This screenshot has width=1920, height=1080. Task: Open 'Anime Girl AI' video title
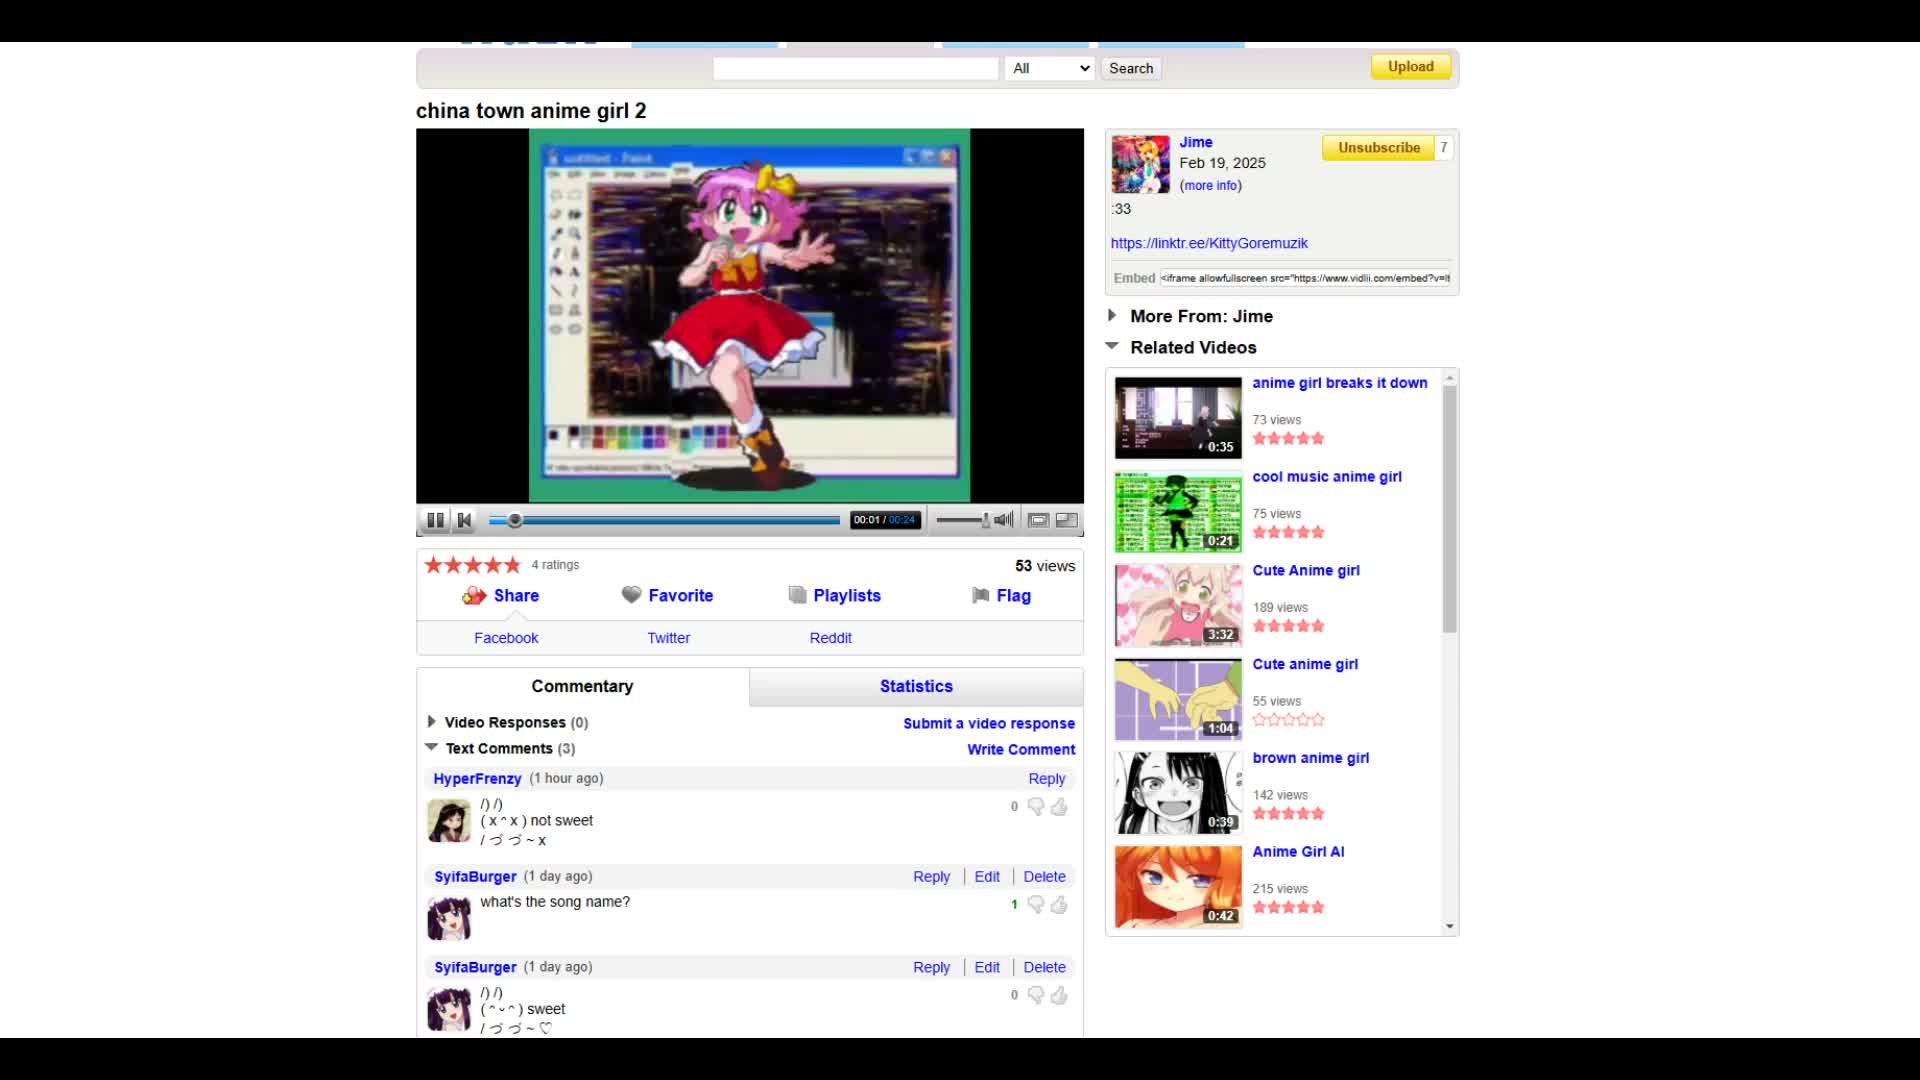(x=1298, y=852)
